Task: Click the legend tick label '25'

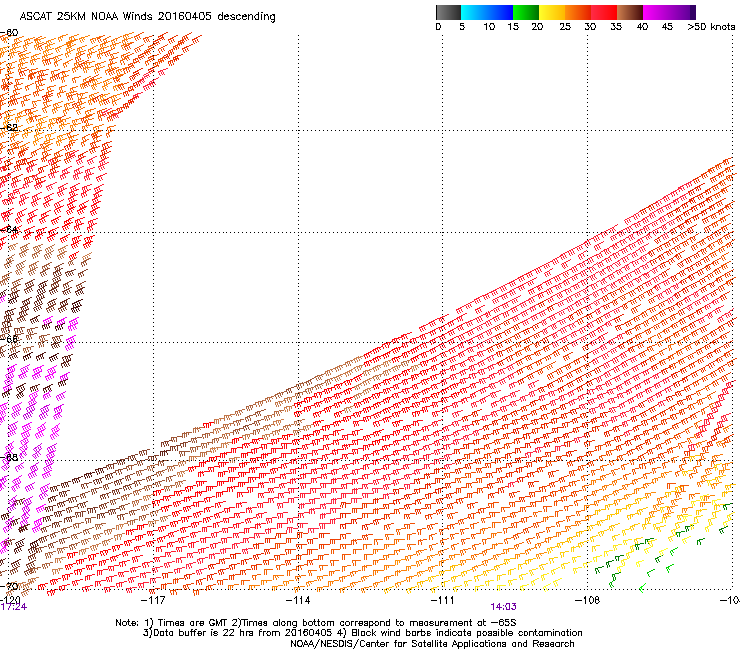Action: 565,27
